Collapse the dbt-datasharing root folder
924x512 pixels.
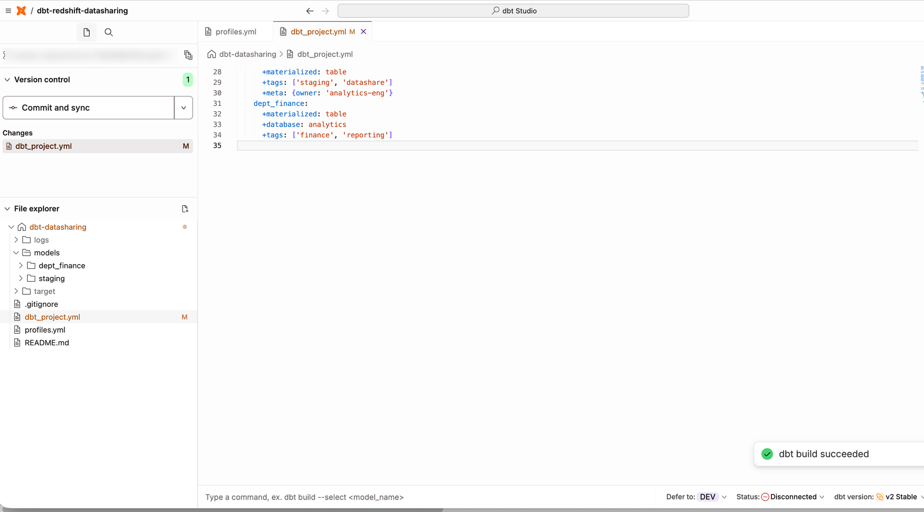11,227
